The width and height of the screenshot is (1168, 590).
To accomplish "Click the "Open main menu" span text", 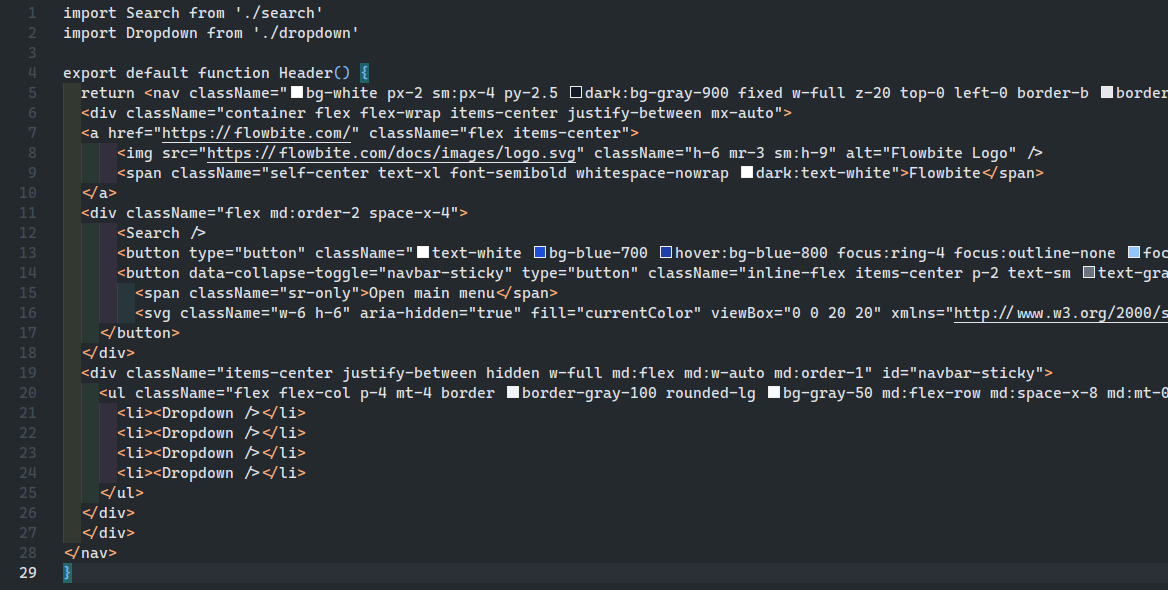I will point(432,293).
